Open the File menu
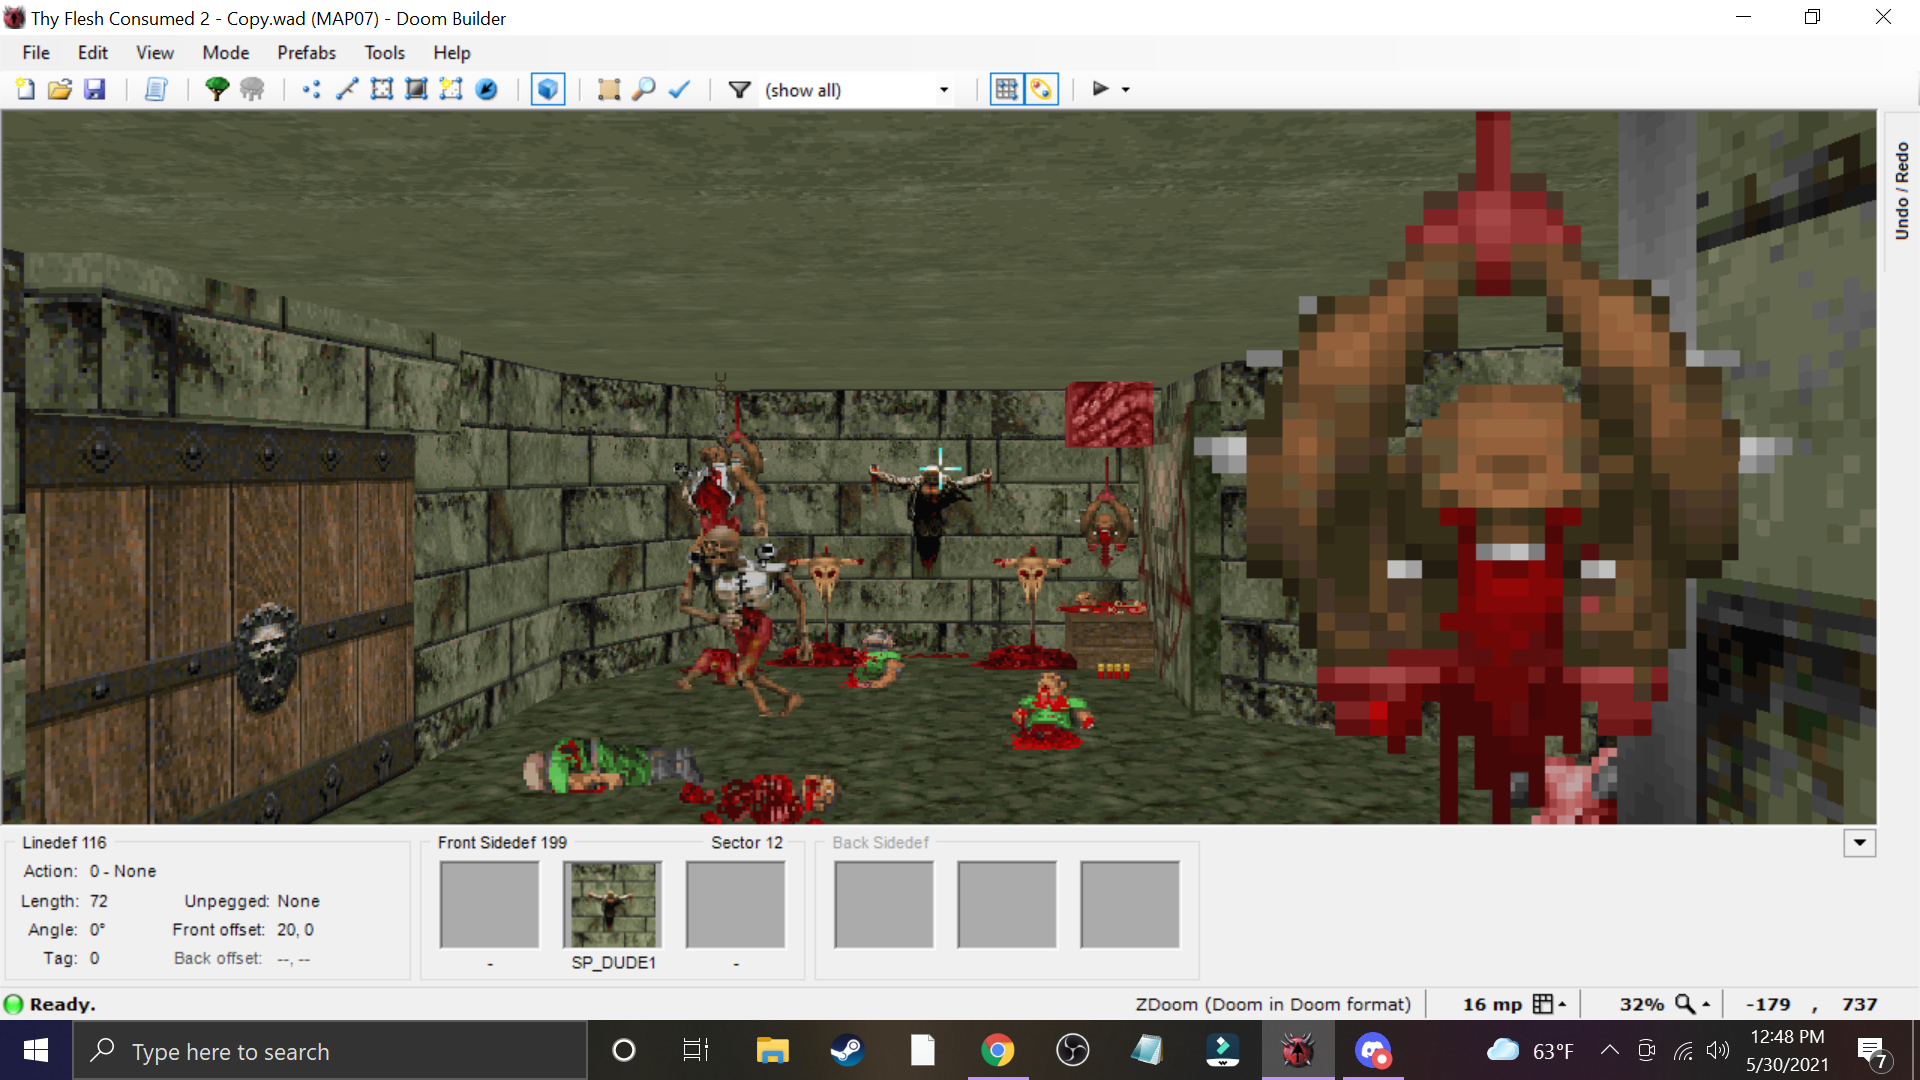This screenshot has width=1920, height=1080. 36,53
